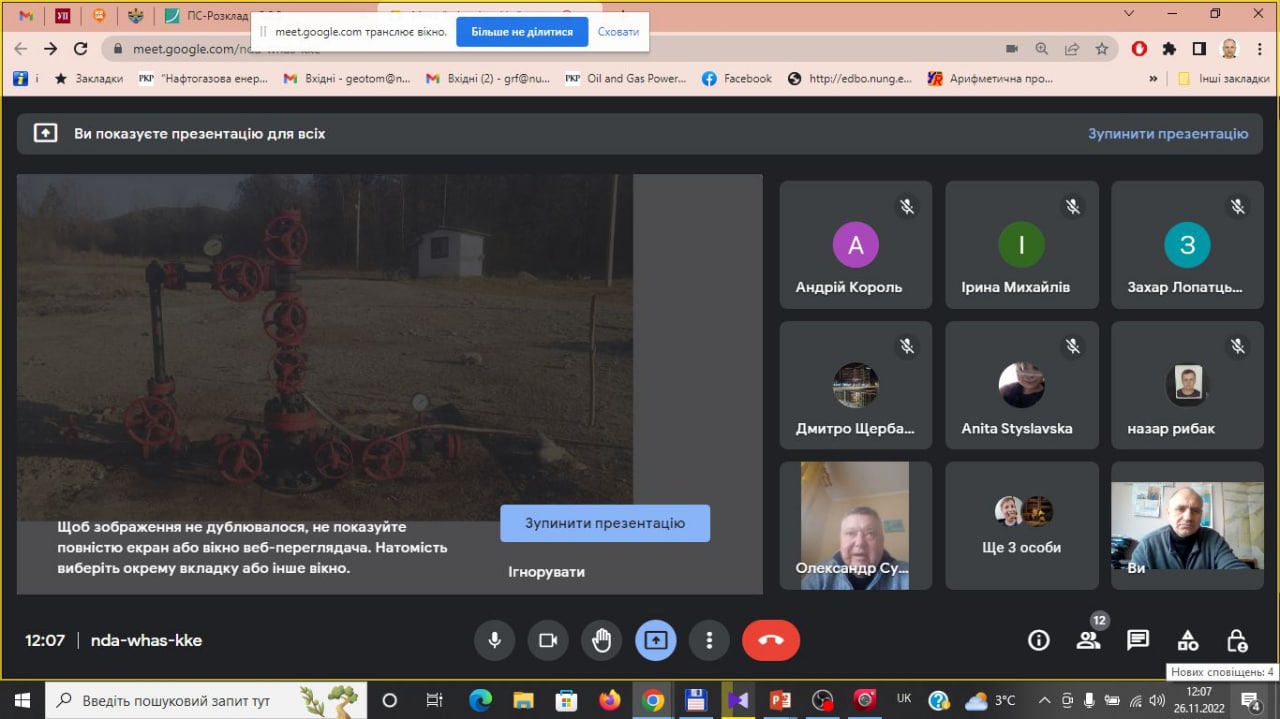The image size is (1280, 719).
Task: Select Ірина Михайлів participant tile
Action: 1021,244
